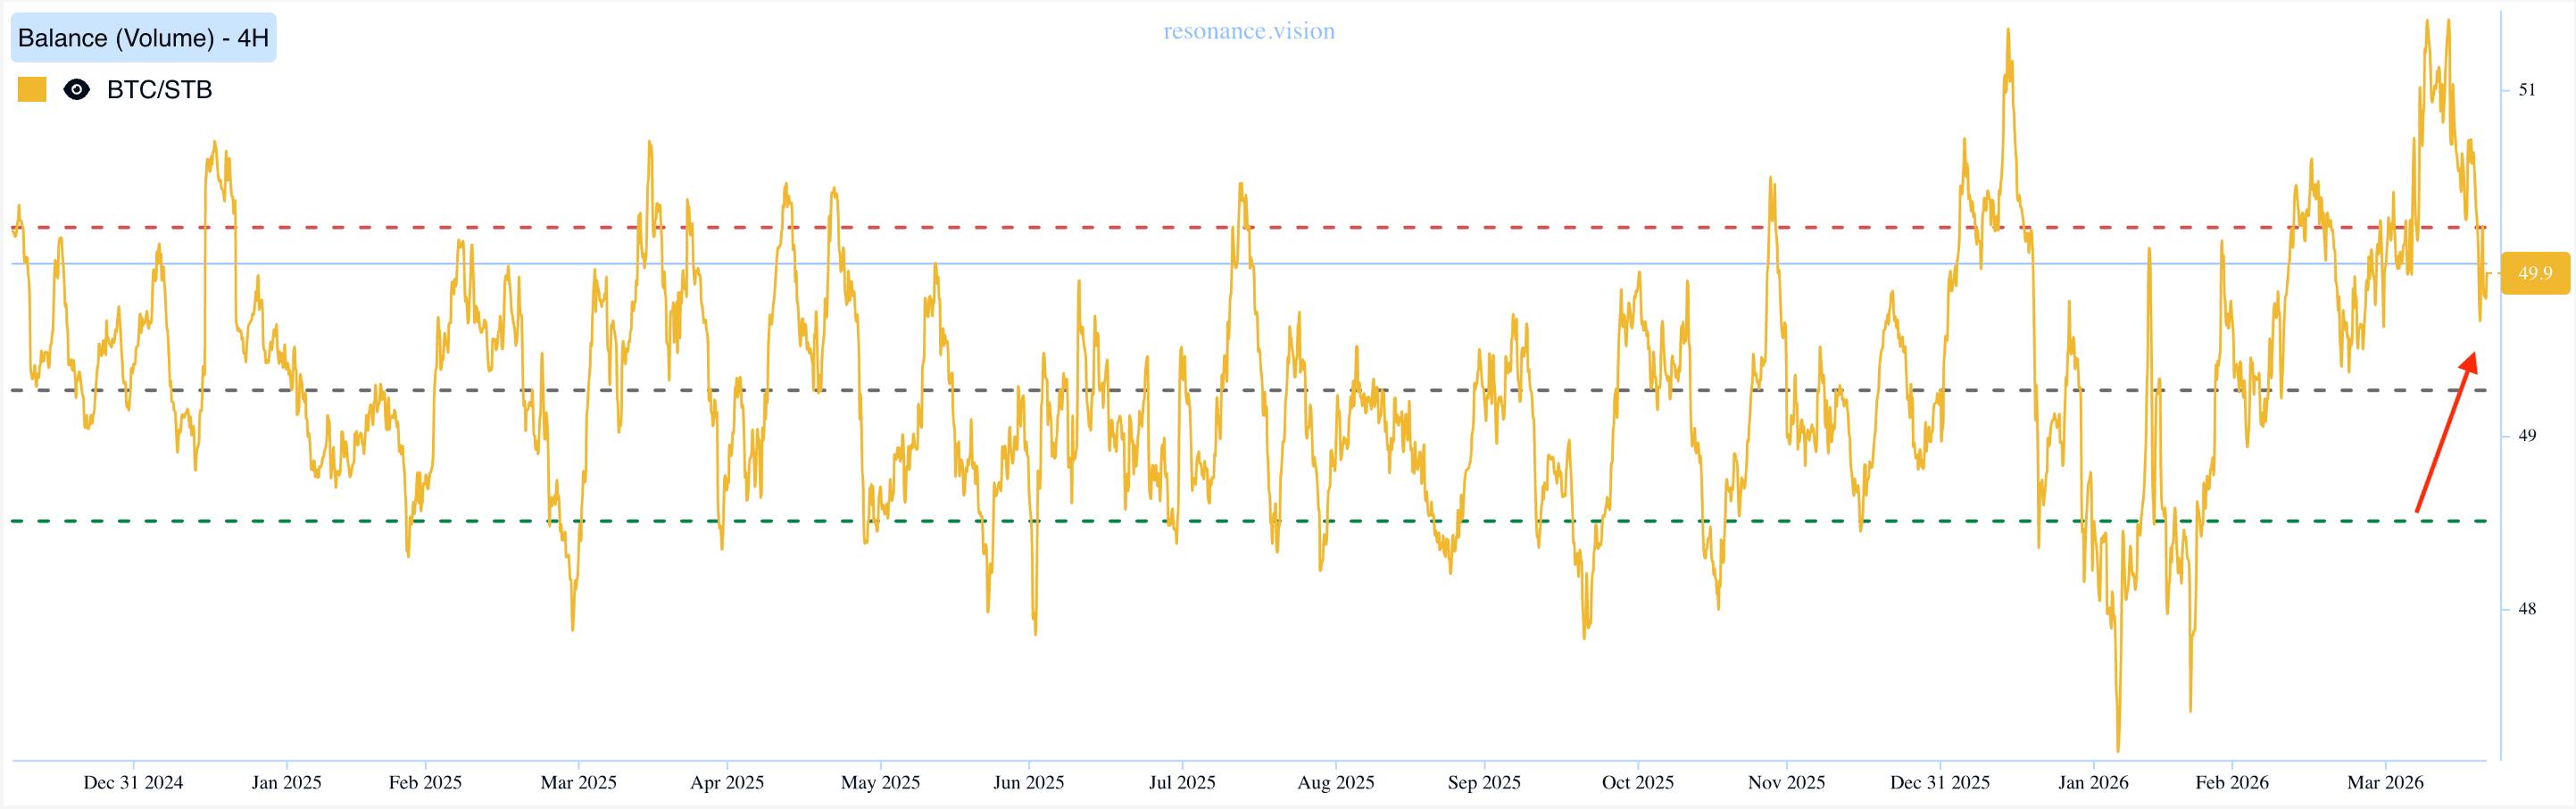
Task: Click the BTC/STB legend label
Action: tap(159, 90)
